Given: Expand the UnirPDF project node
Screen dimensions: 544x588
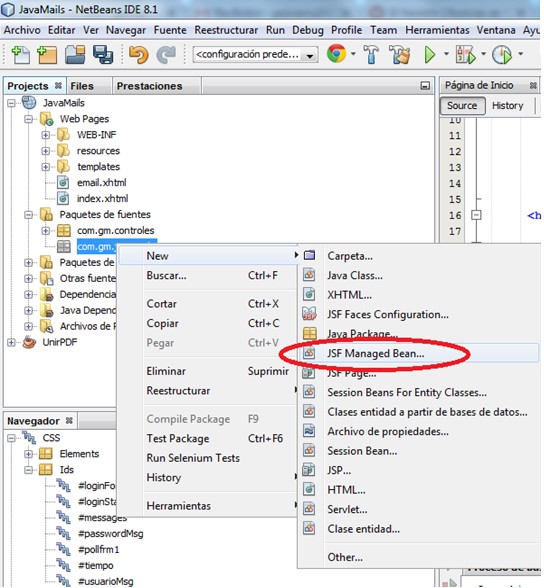Looking at the screenshot, I should (x=12, y=342).
